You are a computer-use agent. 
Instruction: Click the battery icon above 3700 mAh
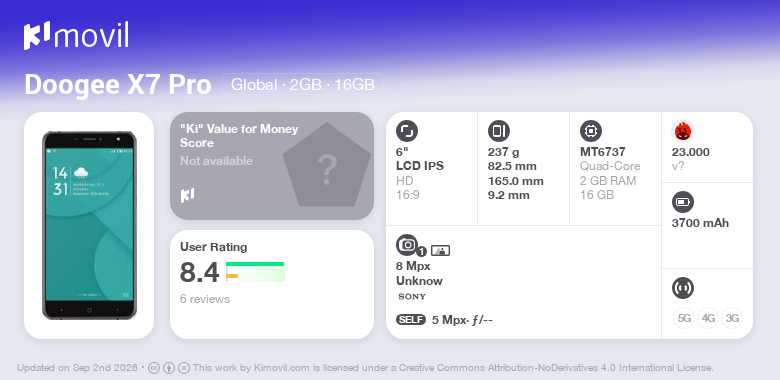pyautogui.click(x=683, y=202)
